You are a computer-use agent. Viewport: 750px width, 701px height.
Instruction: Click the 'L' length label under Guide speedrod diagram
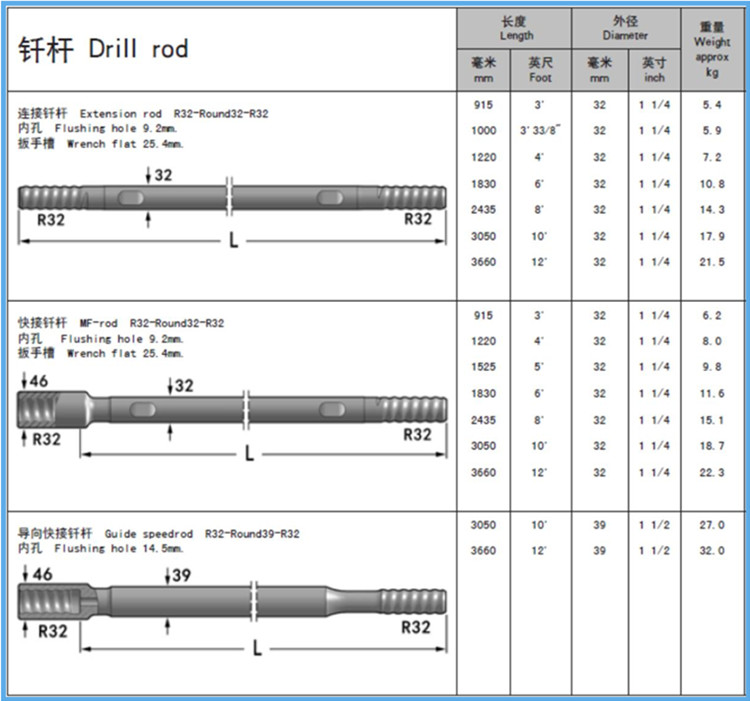(x=257, y=648)
